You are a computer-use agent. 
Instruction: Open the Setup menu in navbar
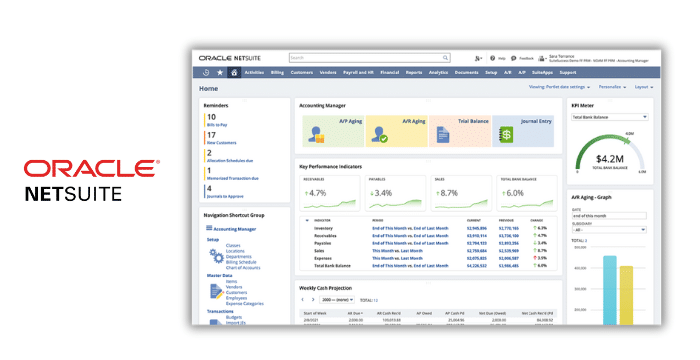491,72
